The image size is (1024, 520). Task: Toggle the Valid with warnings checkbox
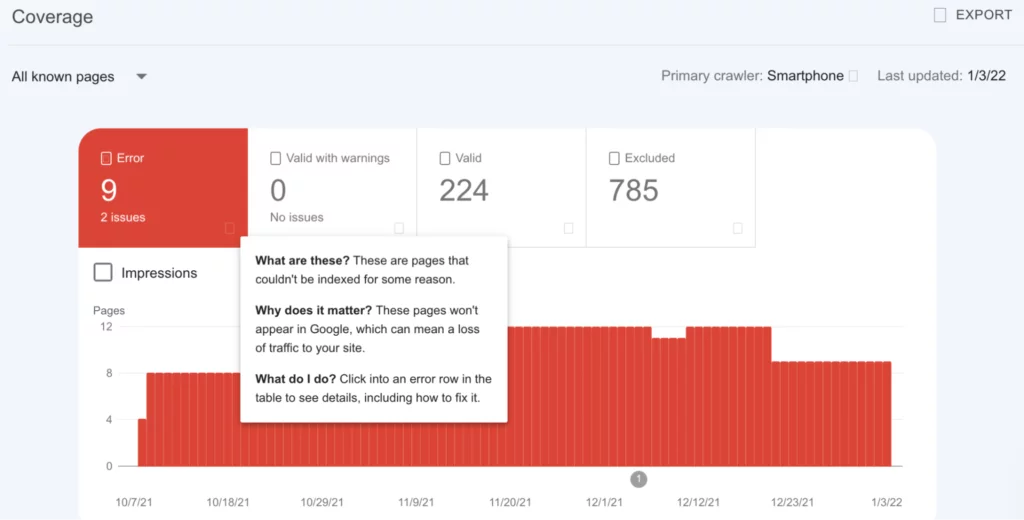(x=276, y=158)
